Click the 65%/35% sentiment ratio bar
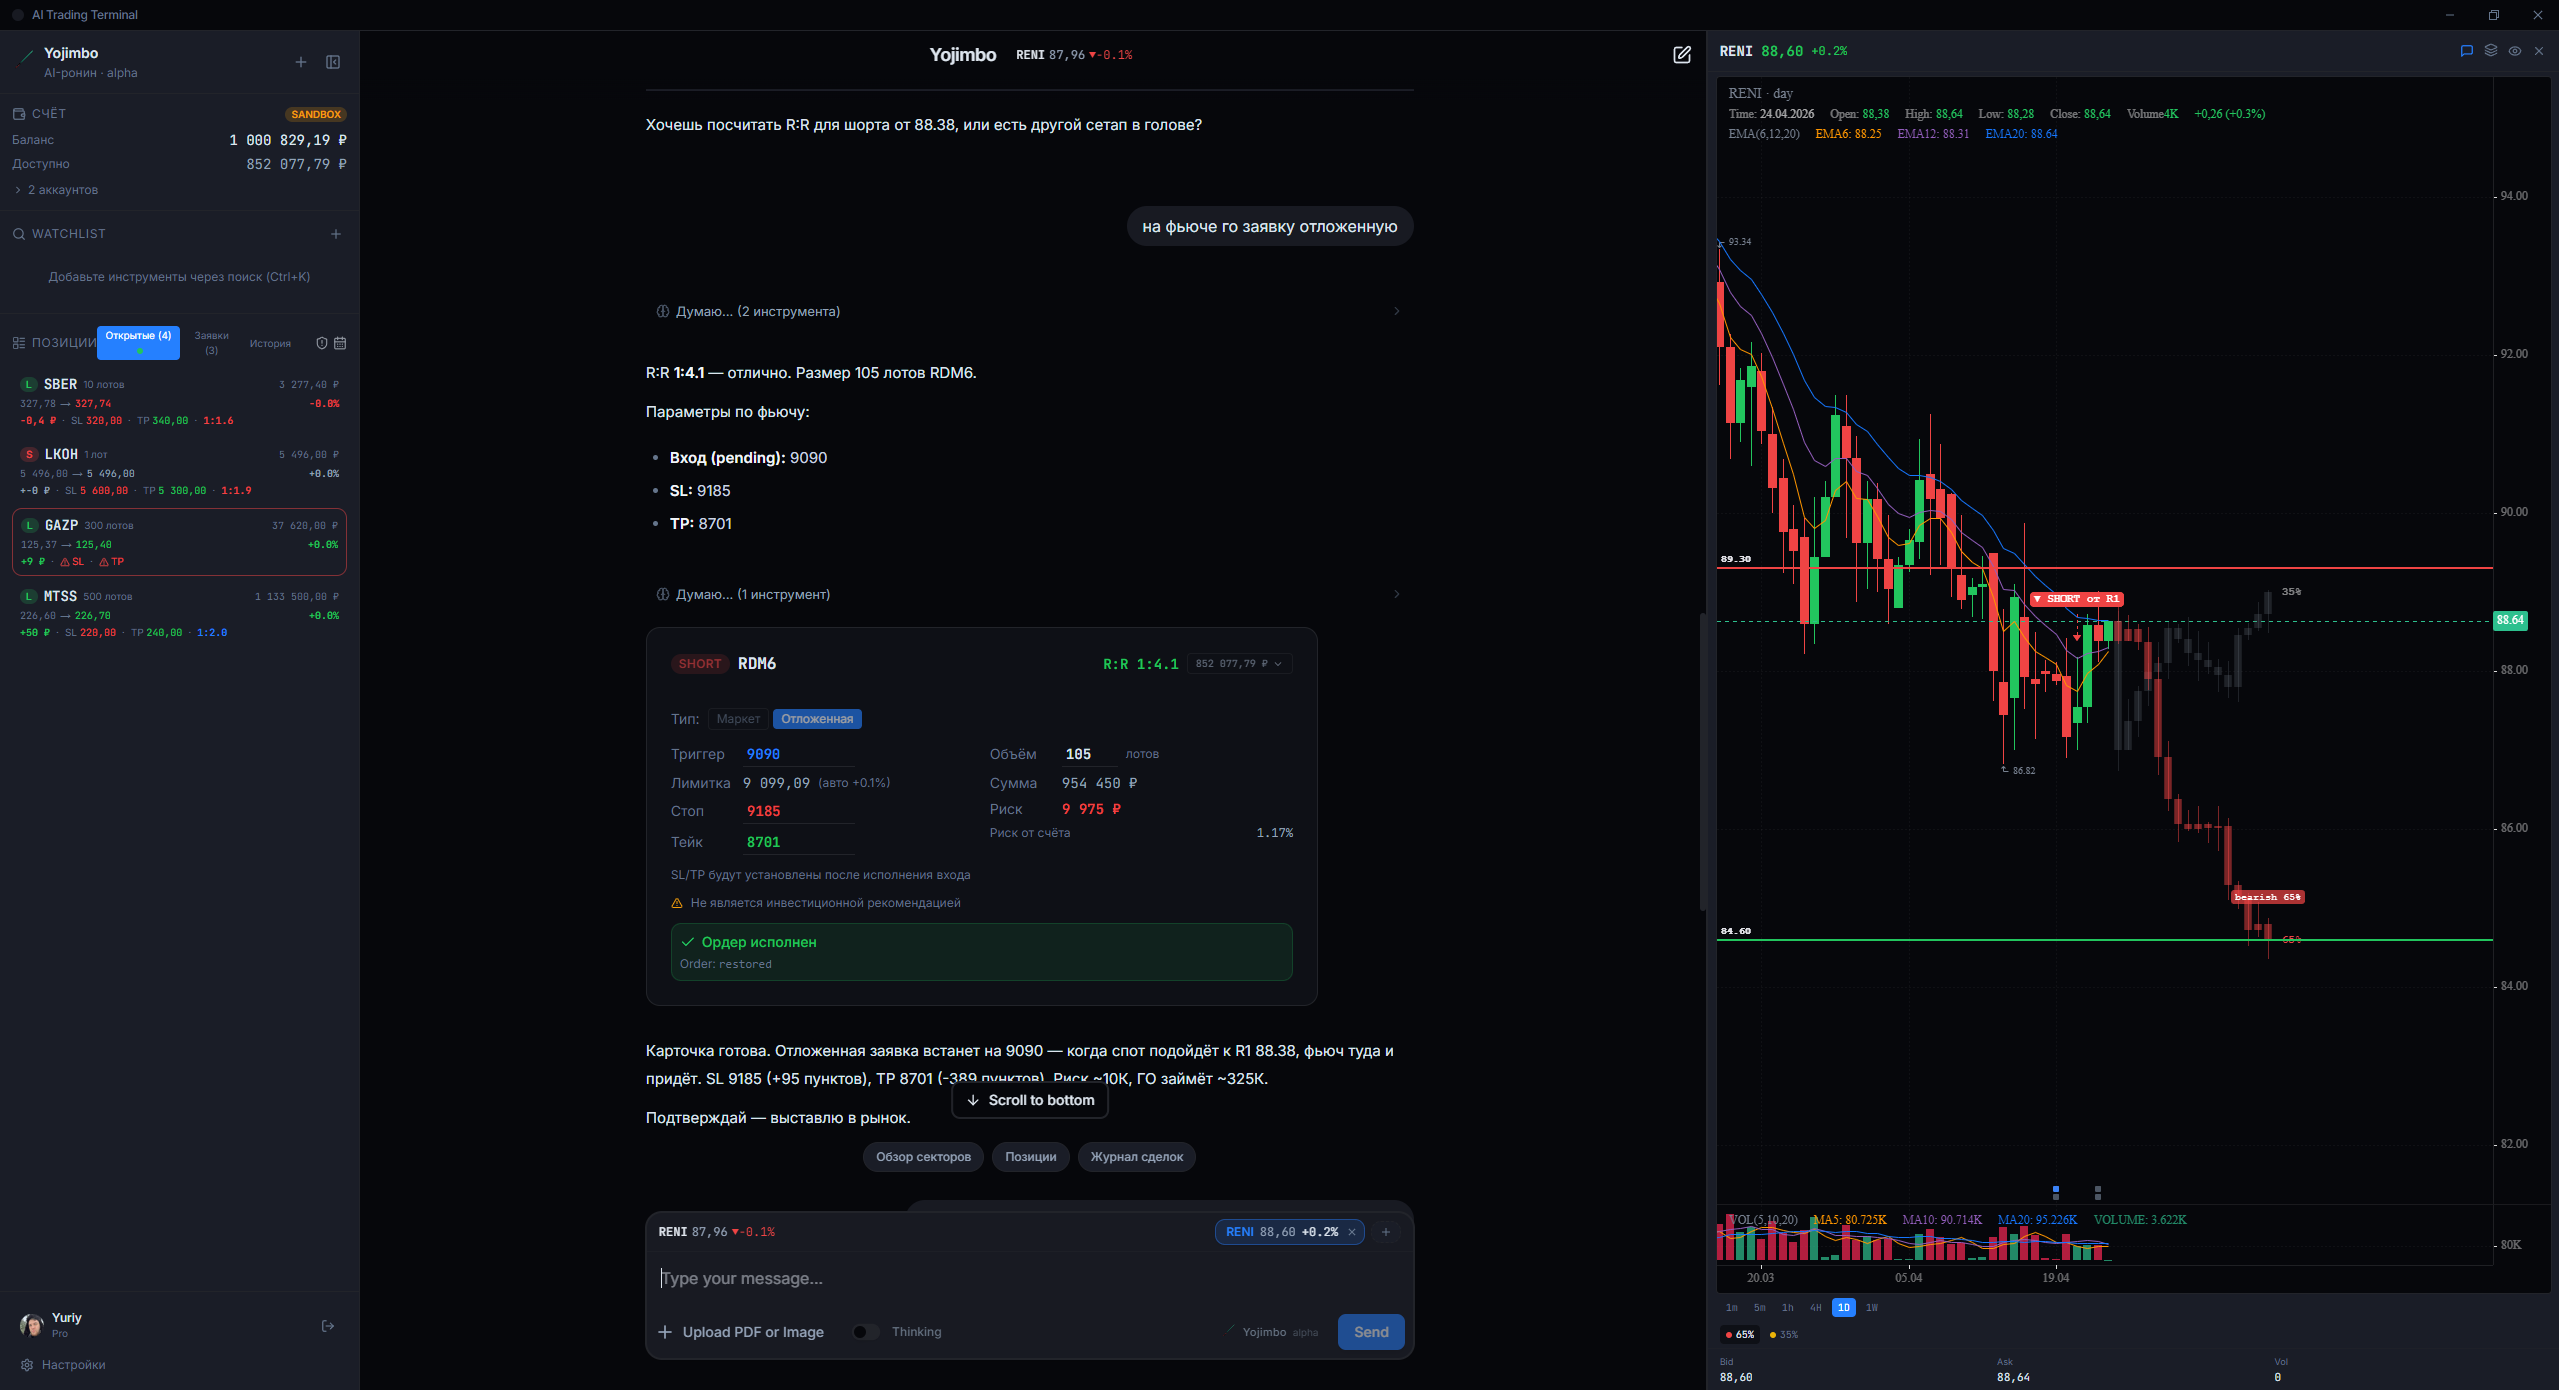The height and width of the screenshot is (1390, 2559). click(1760, 1334)
